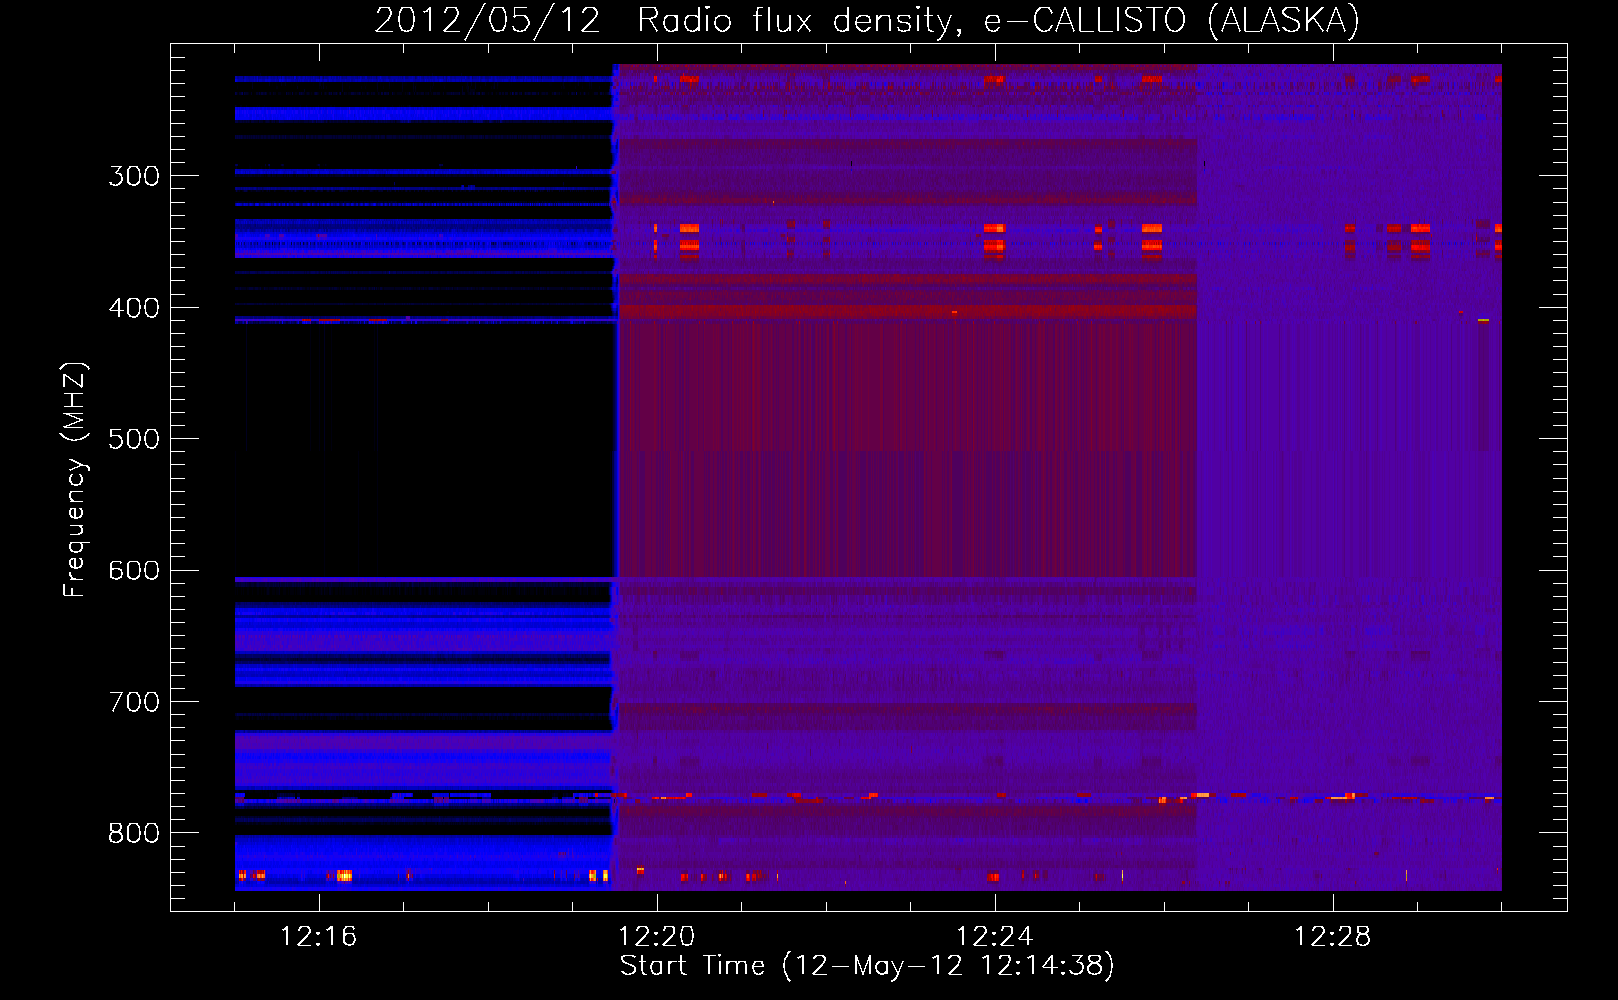Click the 12:16 time tick label
This screenshot has width=1618, height=1000.
click(x=318, y=937)
